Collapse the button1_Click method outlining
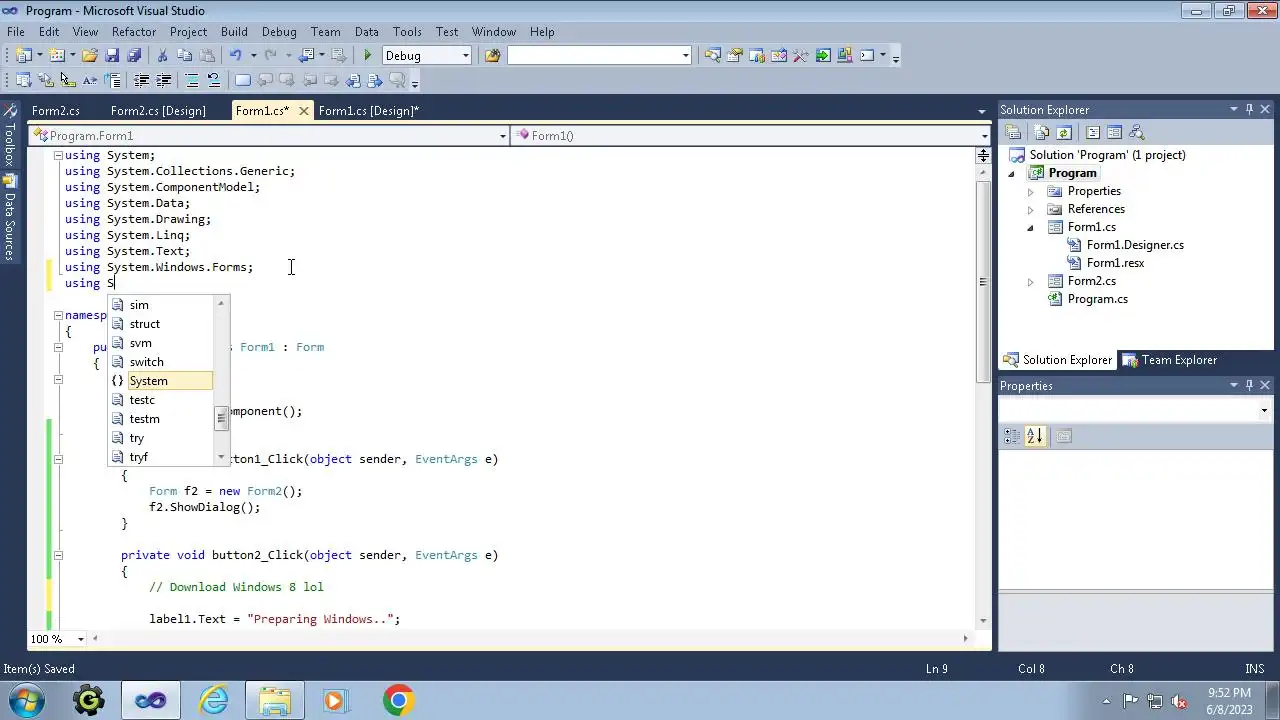1280x720 pixels. 58,459
